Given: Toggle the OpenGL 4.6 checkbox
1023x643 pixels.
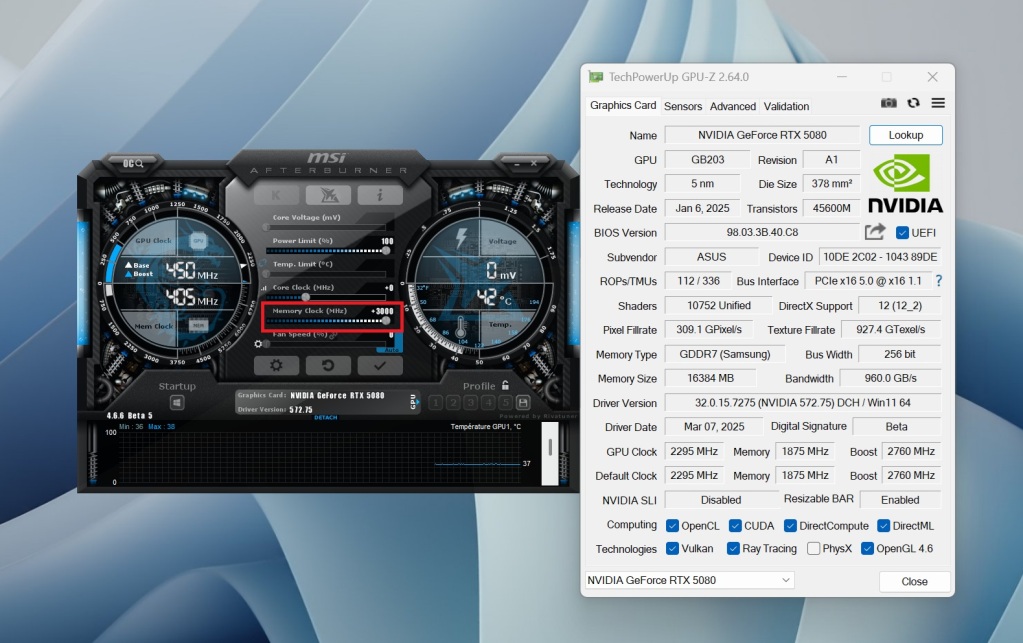Looking at the screenshot, I should point(867,548).
